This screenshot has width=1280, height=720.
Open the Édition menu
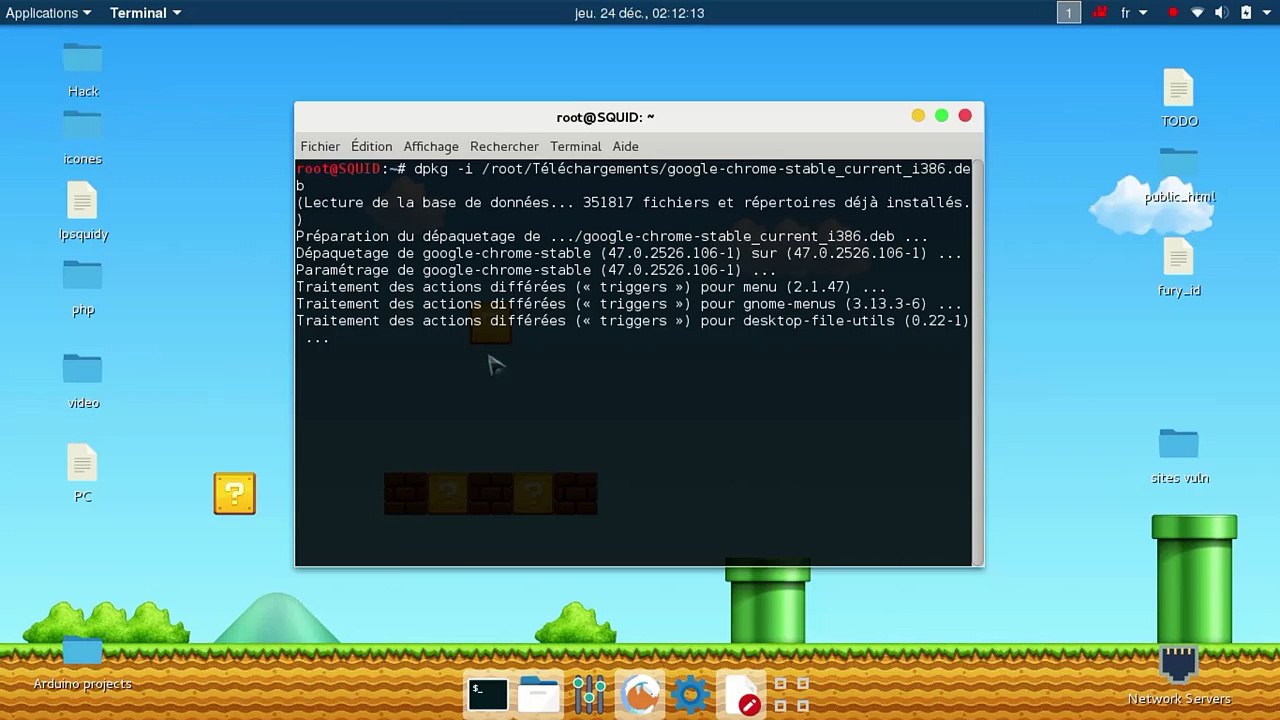[x=371, y=146]
